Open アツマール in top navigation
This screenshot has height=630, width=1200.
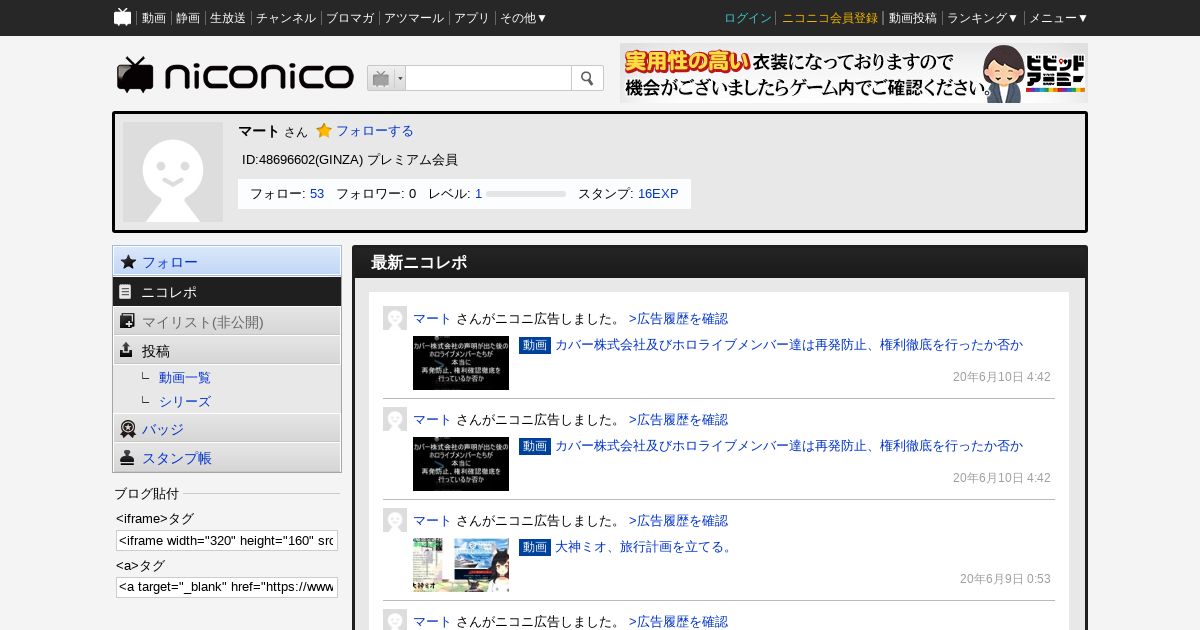(x=414, y=18)
